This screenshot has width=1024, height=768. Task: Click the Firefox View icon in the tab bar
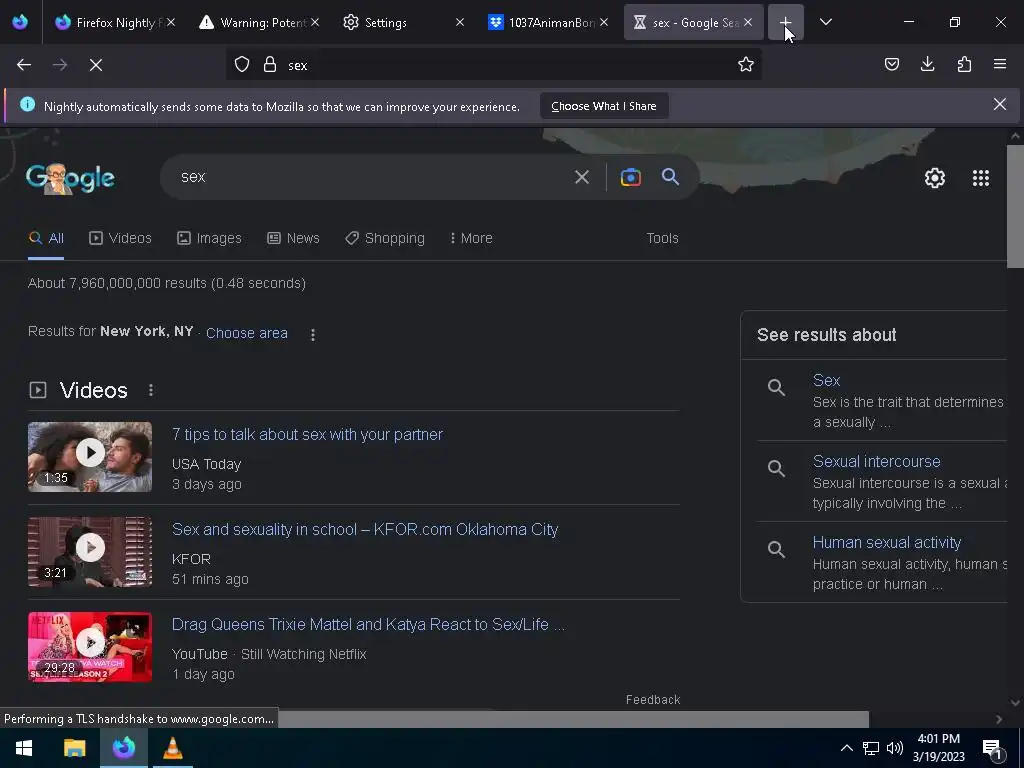pyautogui.click(x=20, y=22)
